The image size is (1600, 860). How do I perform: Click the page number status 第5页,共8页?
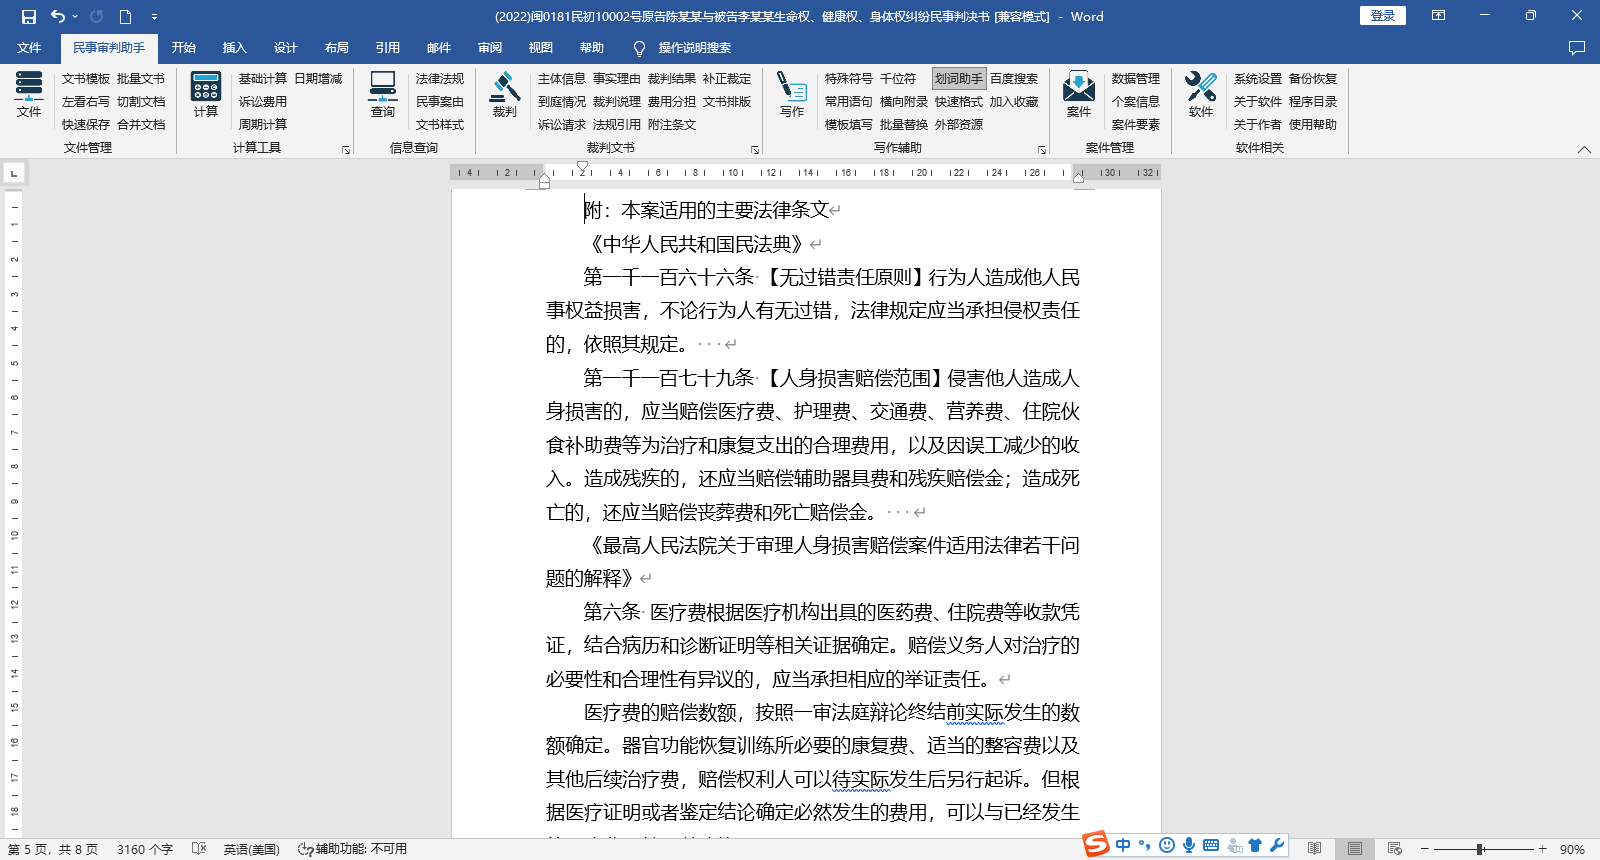[53, 849]
